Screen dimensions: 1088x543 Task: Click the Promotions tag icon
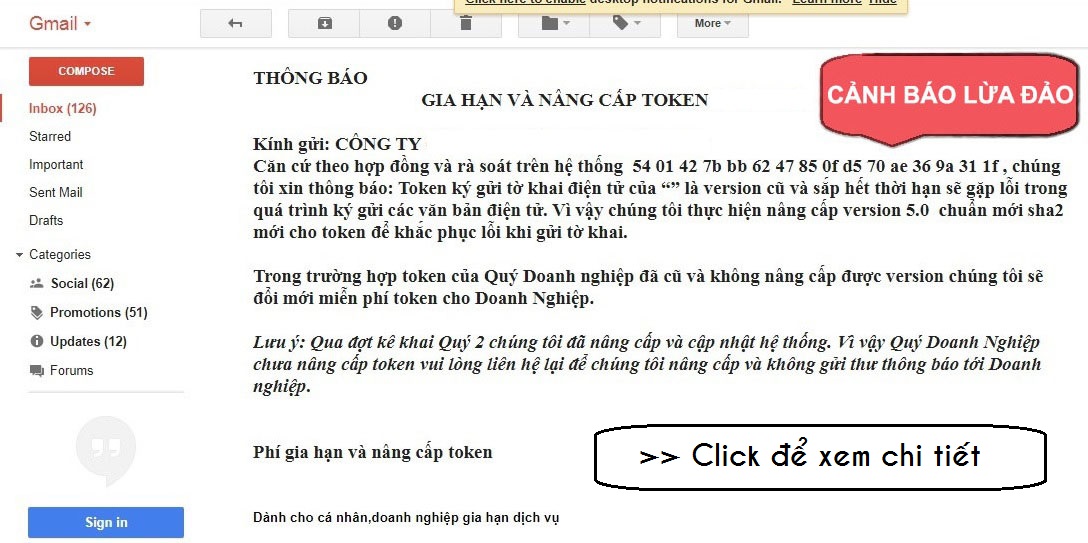(x=37, y=313)
